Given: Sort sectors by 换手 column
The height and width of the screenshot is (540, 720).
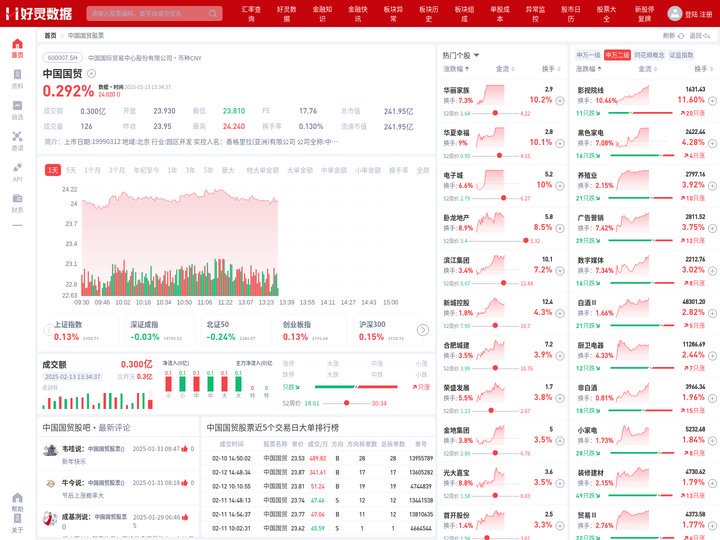Looking at the screenshot, I should (x=703, y=69).
